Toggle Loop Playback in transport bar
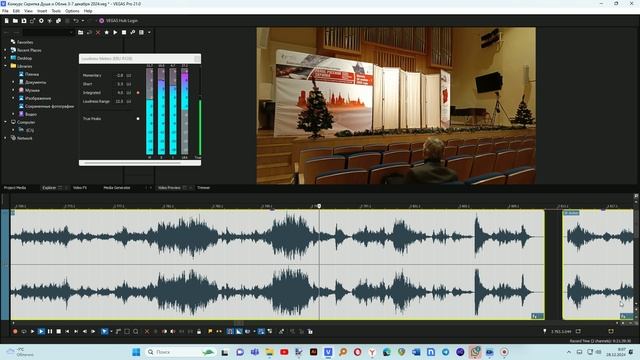The width and height of the screenshot is (640, 360). click(x=24, y=331)
